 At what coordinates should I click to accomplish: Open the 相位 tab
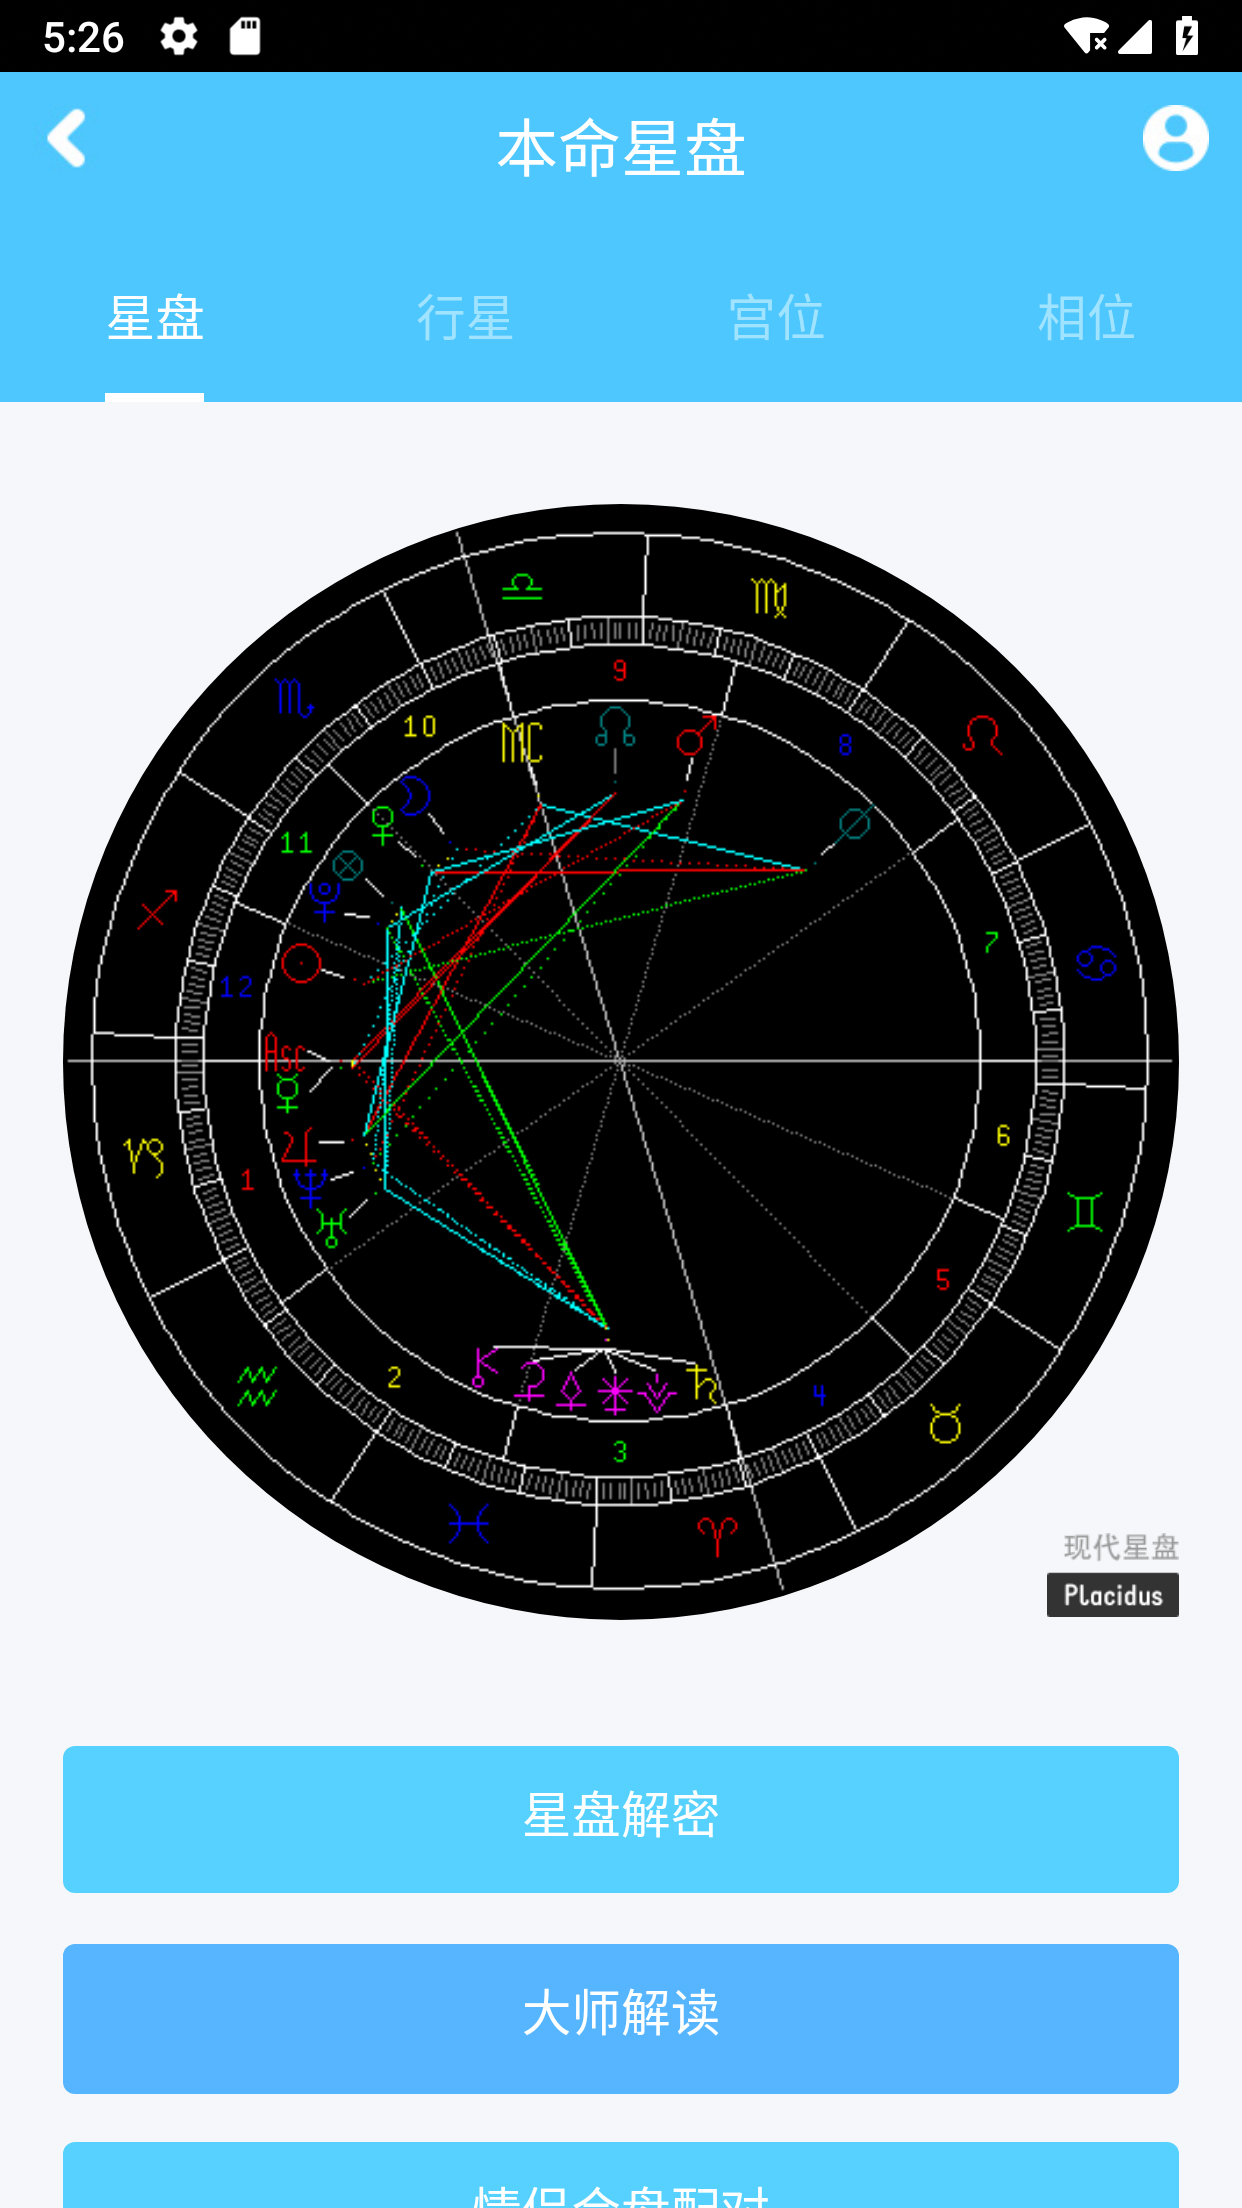pyautogui.click(x=1086, y=318)
